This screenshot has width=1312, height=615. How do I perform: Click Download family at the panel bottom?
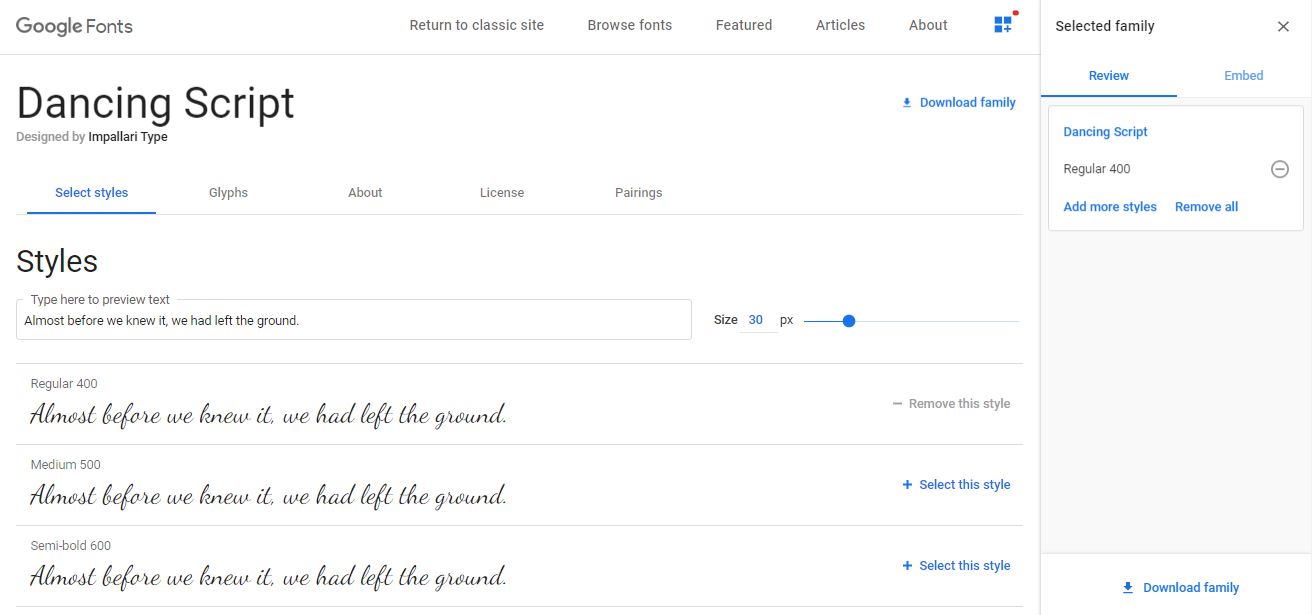point(1180,587)
